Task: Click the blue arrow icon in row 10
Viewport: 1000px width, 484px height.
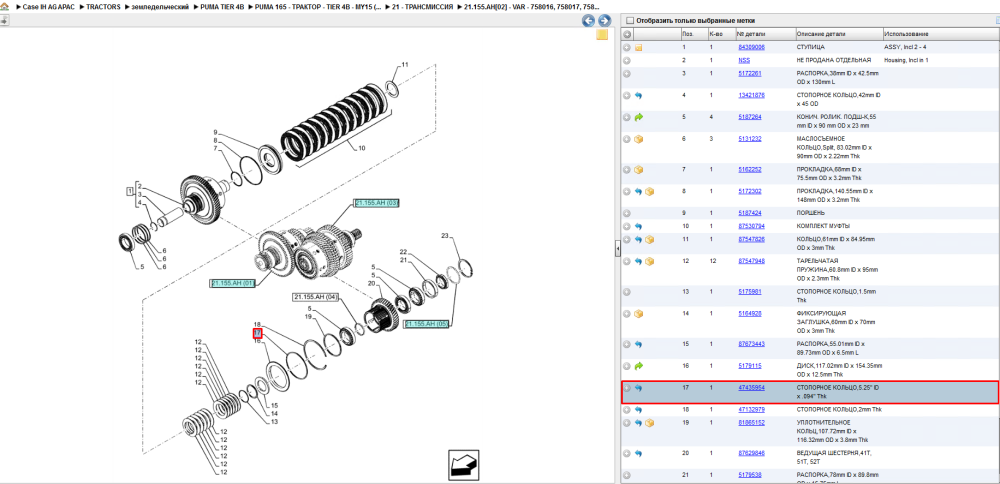Action: [x=638, y=226]
